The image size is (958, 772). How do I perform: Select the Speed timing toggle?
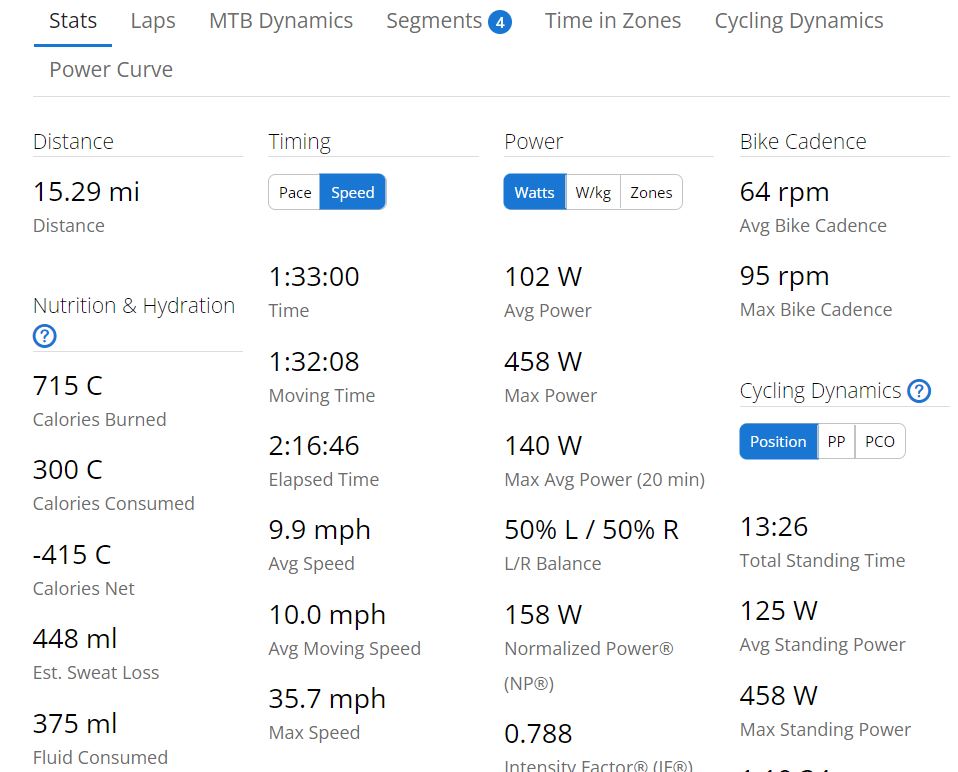click(x=352, y=193)
